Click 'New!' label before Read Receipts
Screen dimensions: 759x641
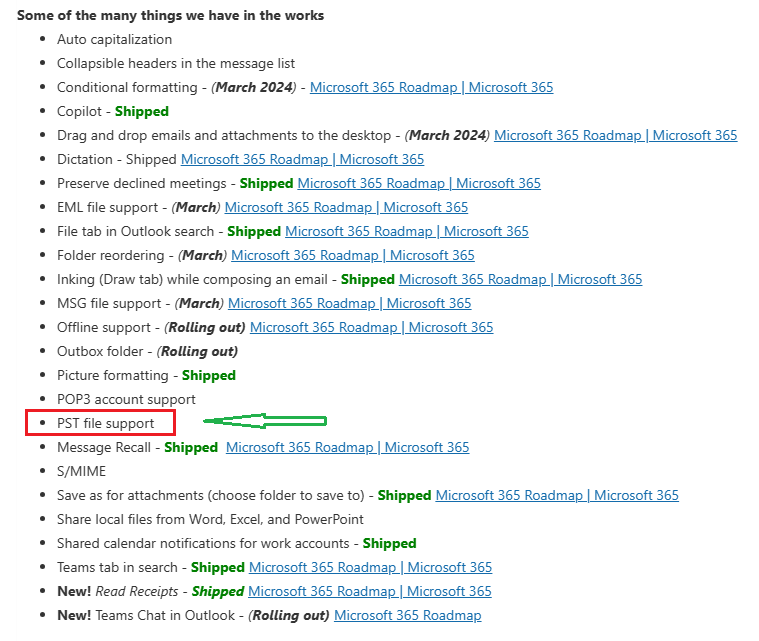tap(74, 592)
